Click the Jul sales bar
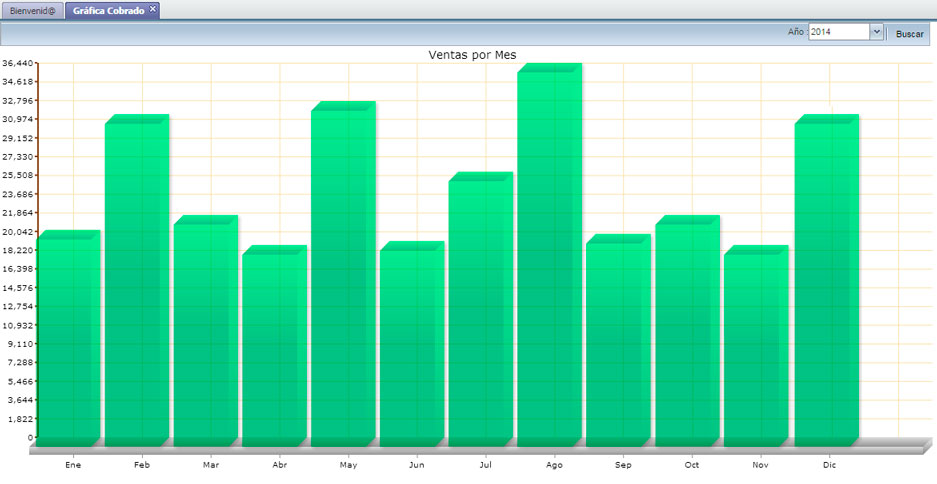Image resolution: width=937 pixels, height=484 pixels. pyautogui.click(x=479, y=311)
